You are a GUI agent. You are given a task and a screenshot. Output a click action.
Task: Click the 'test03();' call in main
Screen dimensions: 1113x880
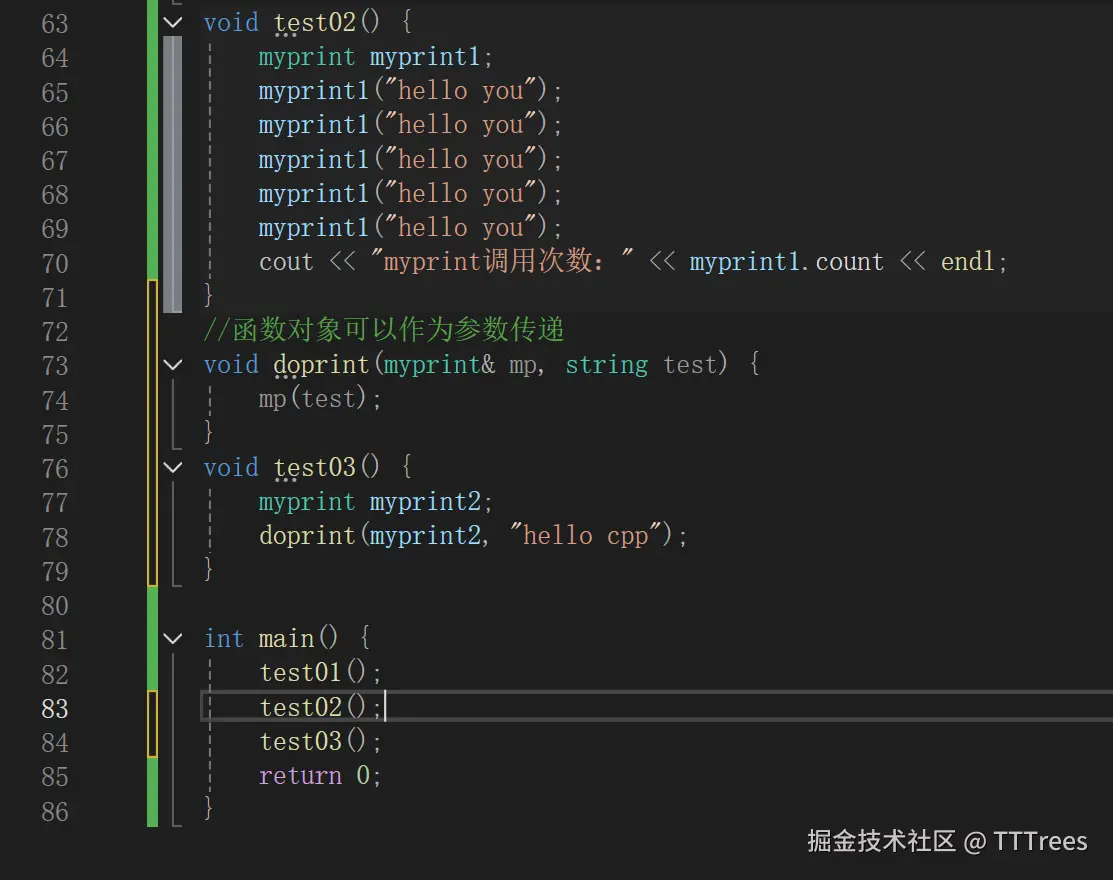320,742
